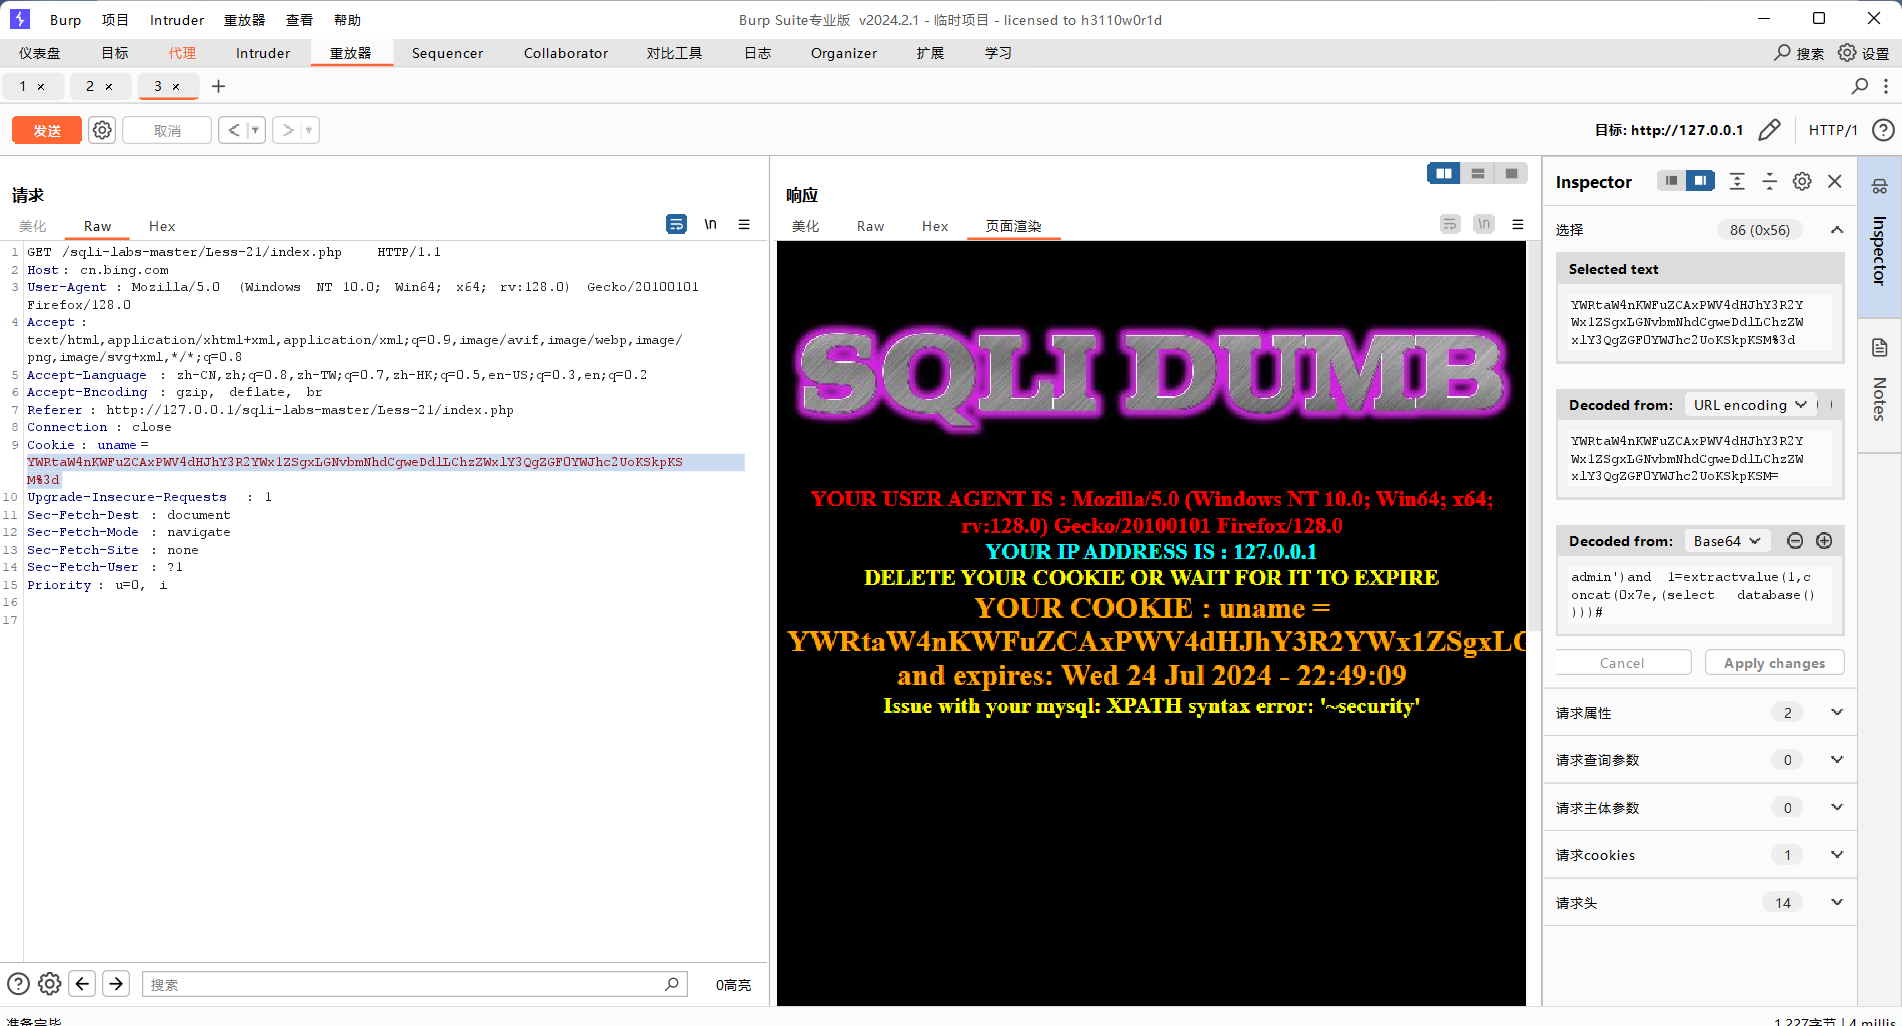
Task: Select top-bottom split layout
Action: [1478, 173]
